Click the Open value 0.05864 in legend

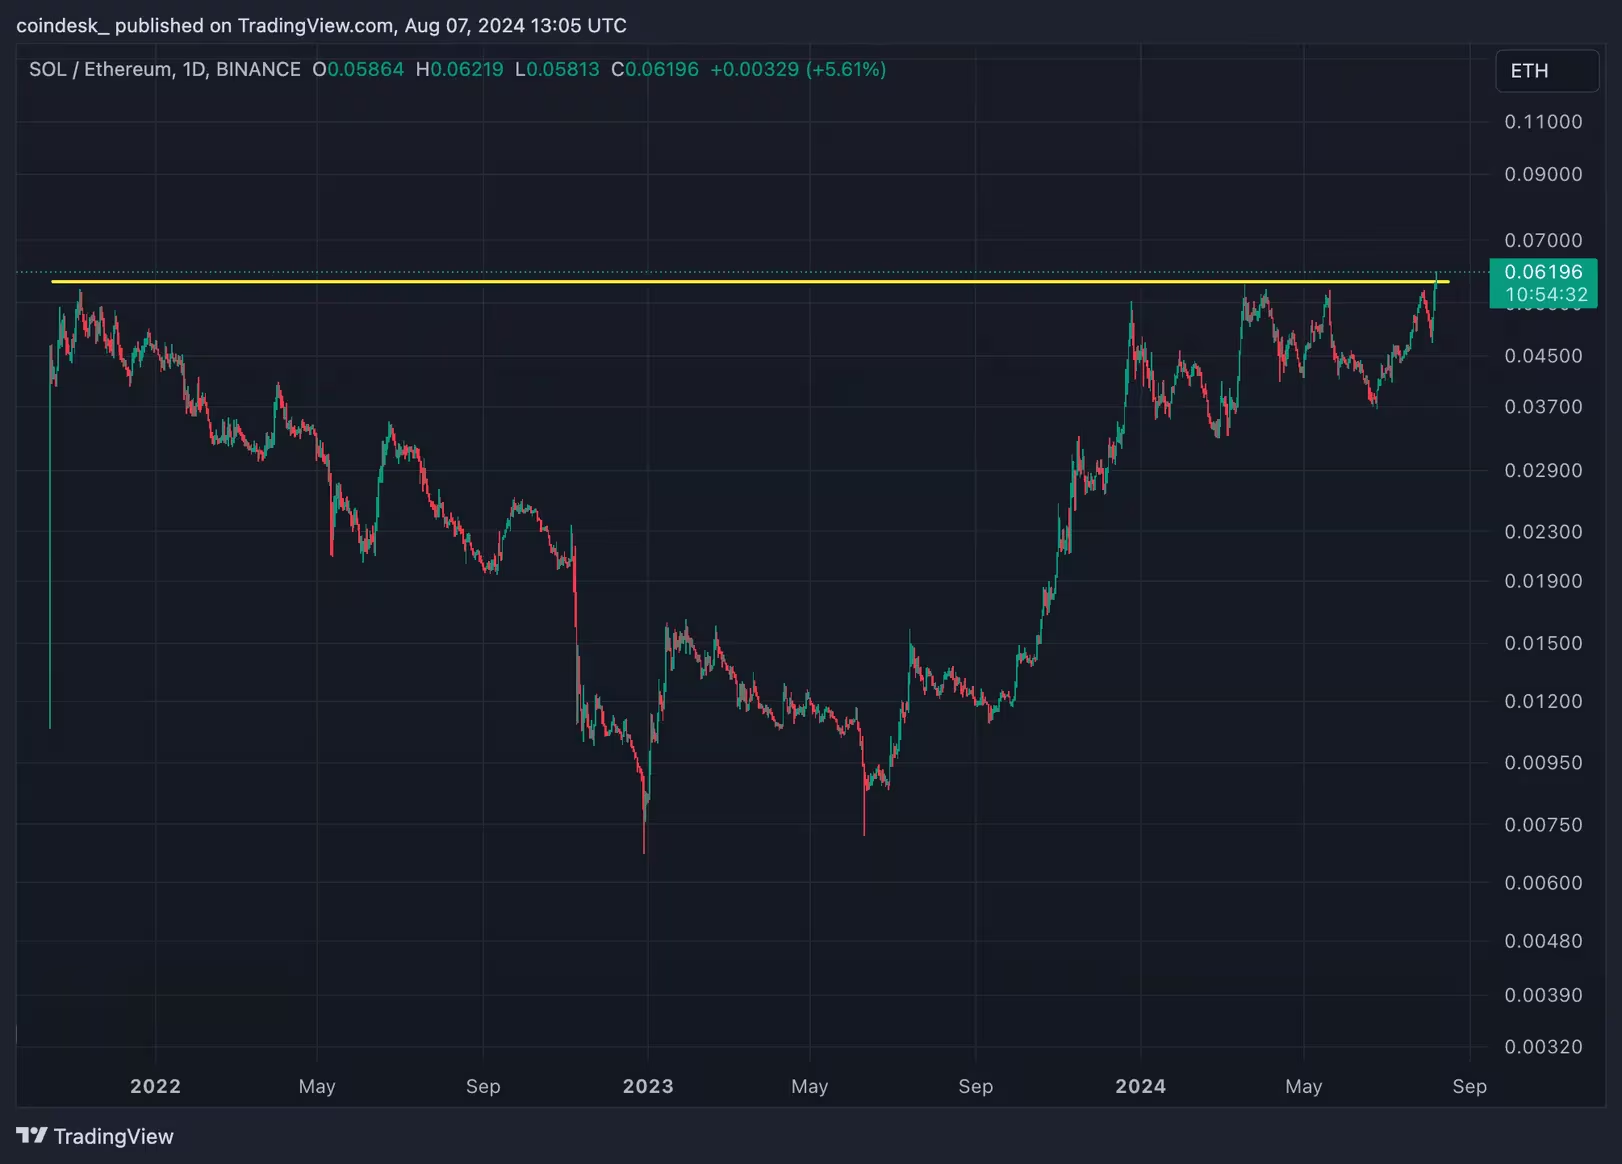tap(365, 70)
